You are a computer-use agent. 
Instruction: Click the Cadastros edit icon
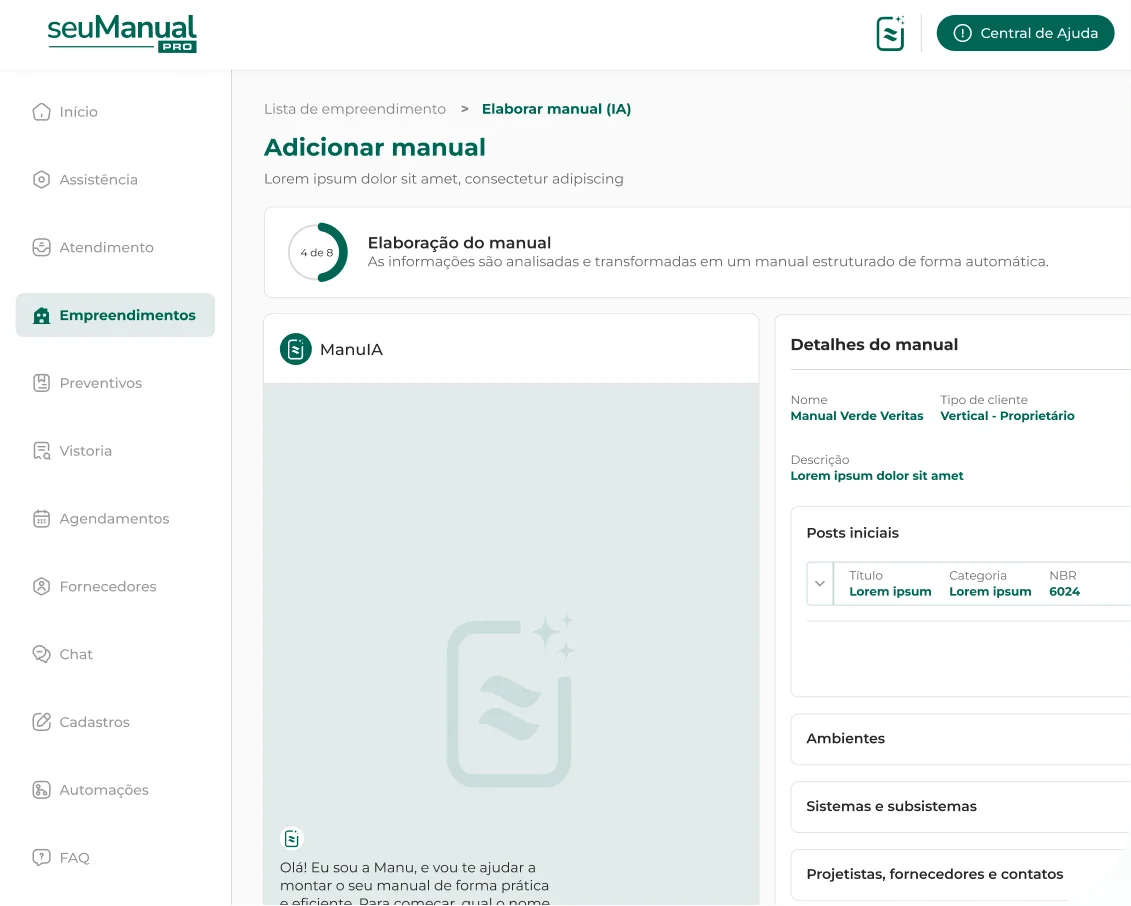(x=42, y=722)
